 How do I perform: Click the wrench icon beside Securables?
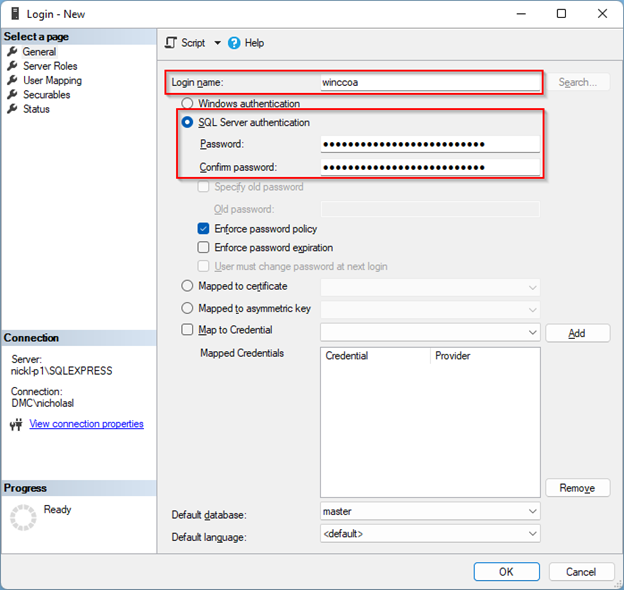coord(12,95)
